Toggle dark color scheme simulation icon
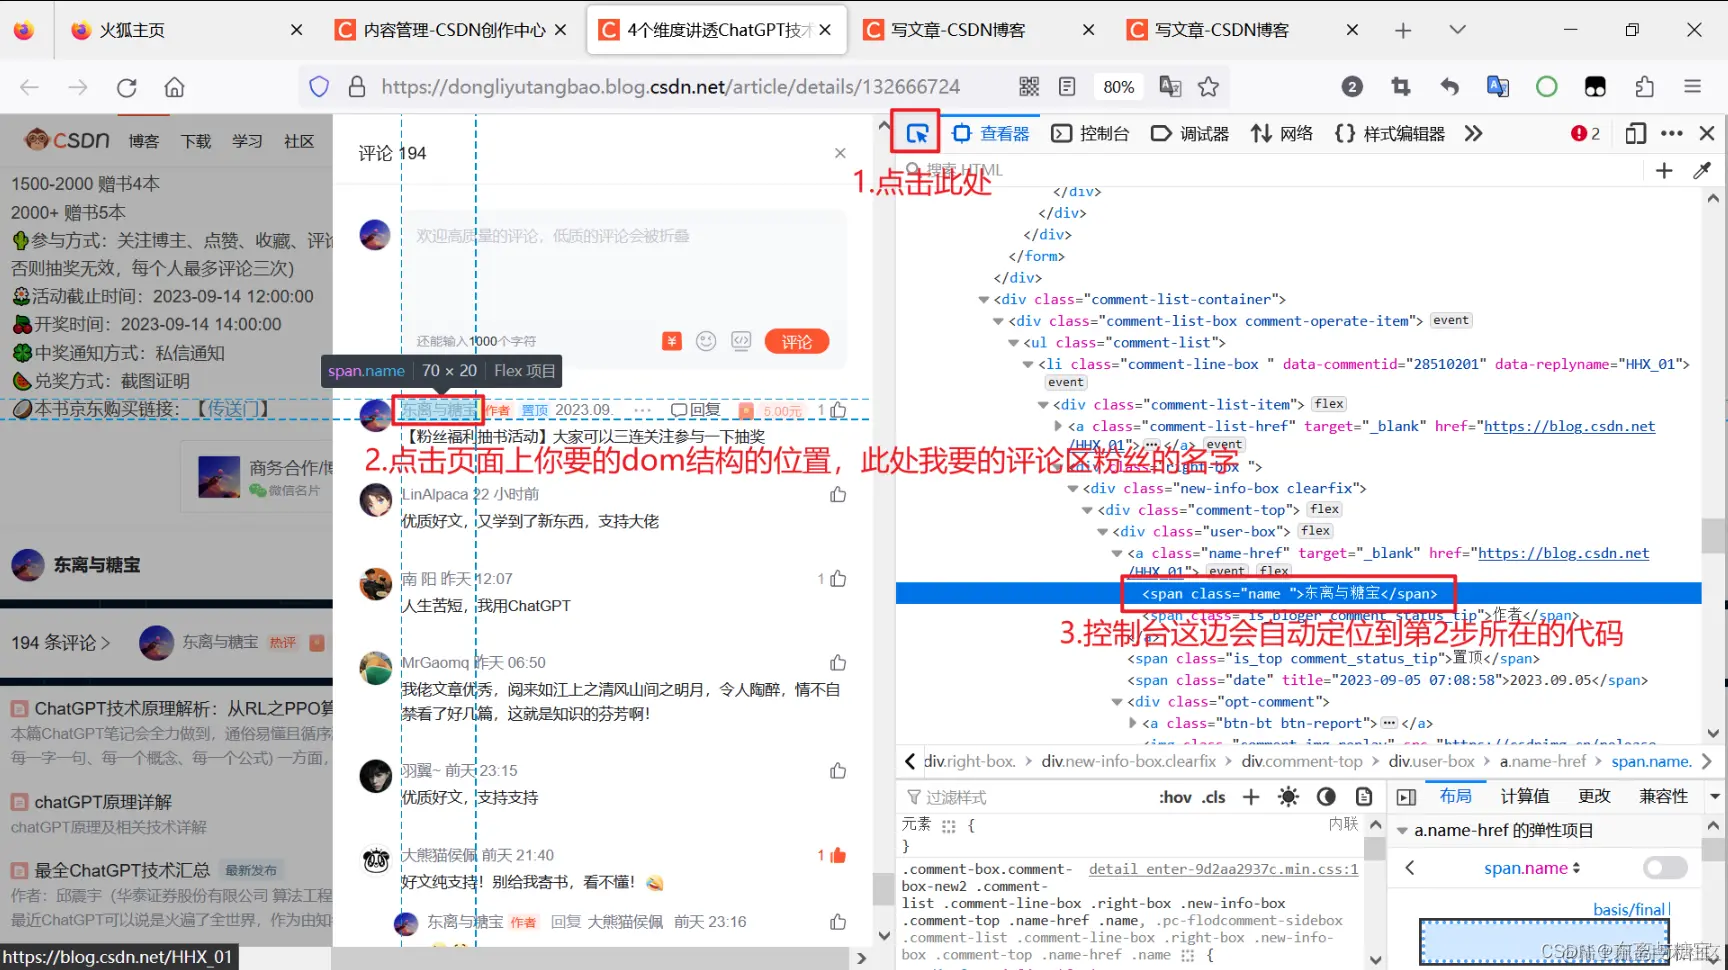 coord(1326,796)
